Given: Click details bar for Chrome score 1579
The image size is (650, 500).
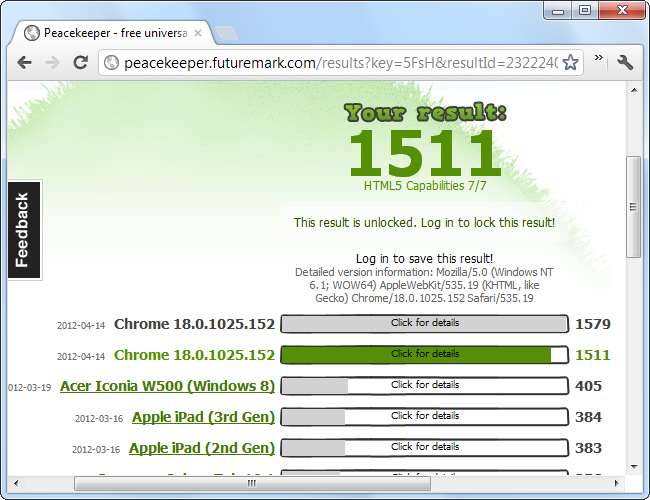Looking at the screenshot, I should coord(424,323).
